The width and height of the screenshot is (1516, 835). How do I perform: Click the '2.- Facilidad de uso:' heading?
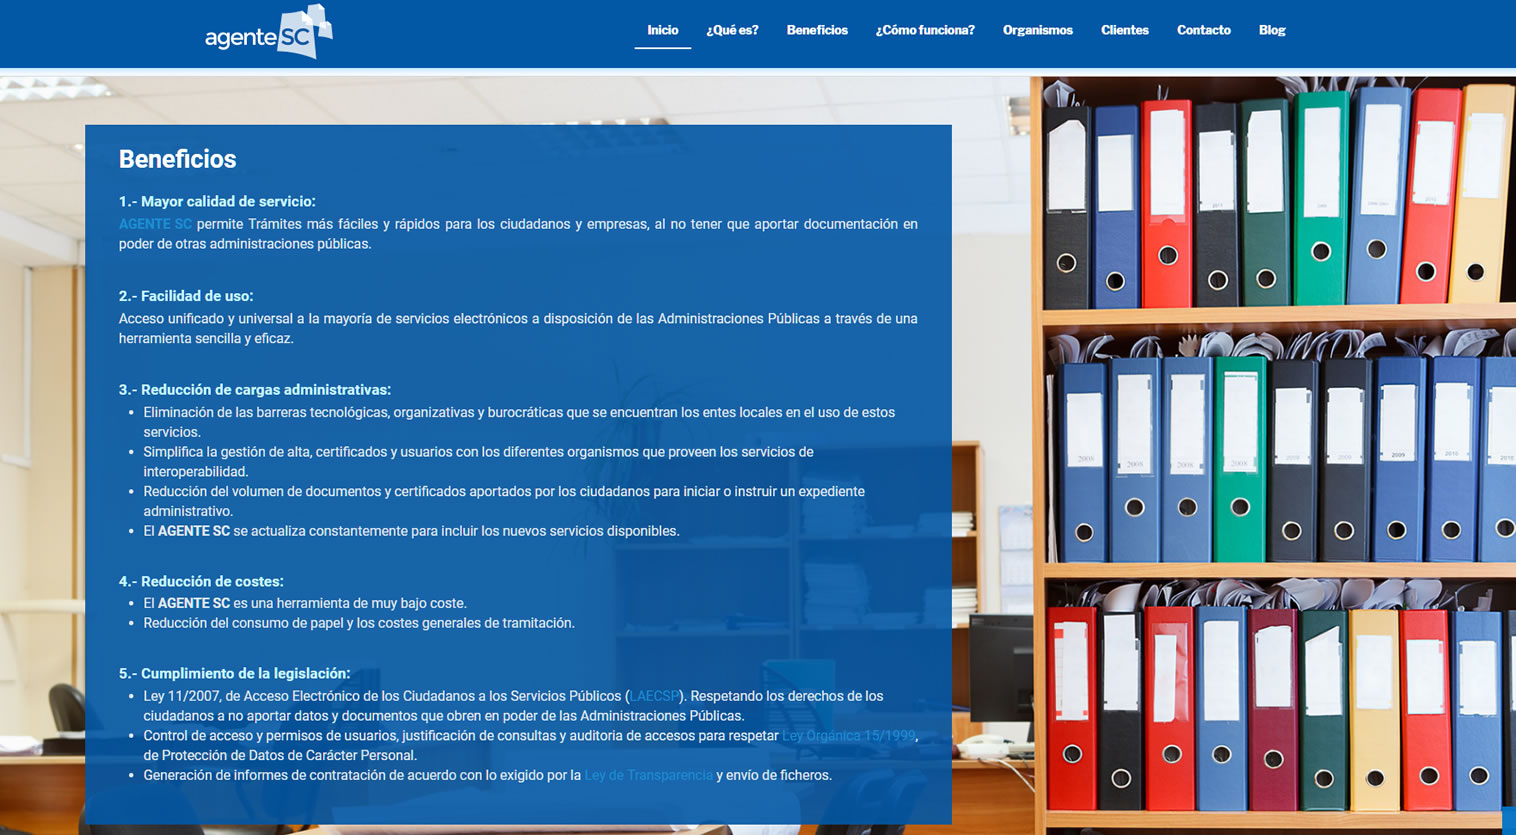pos(186,296)
